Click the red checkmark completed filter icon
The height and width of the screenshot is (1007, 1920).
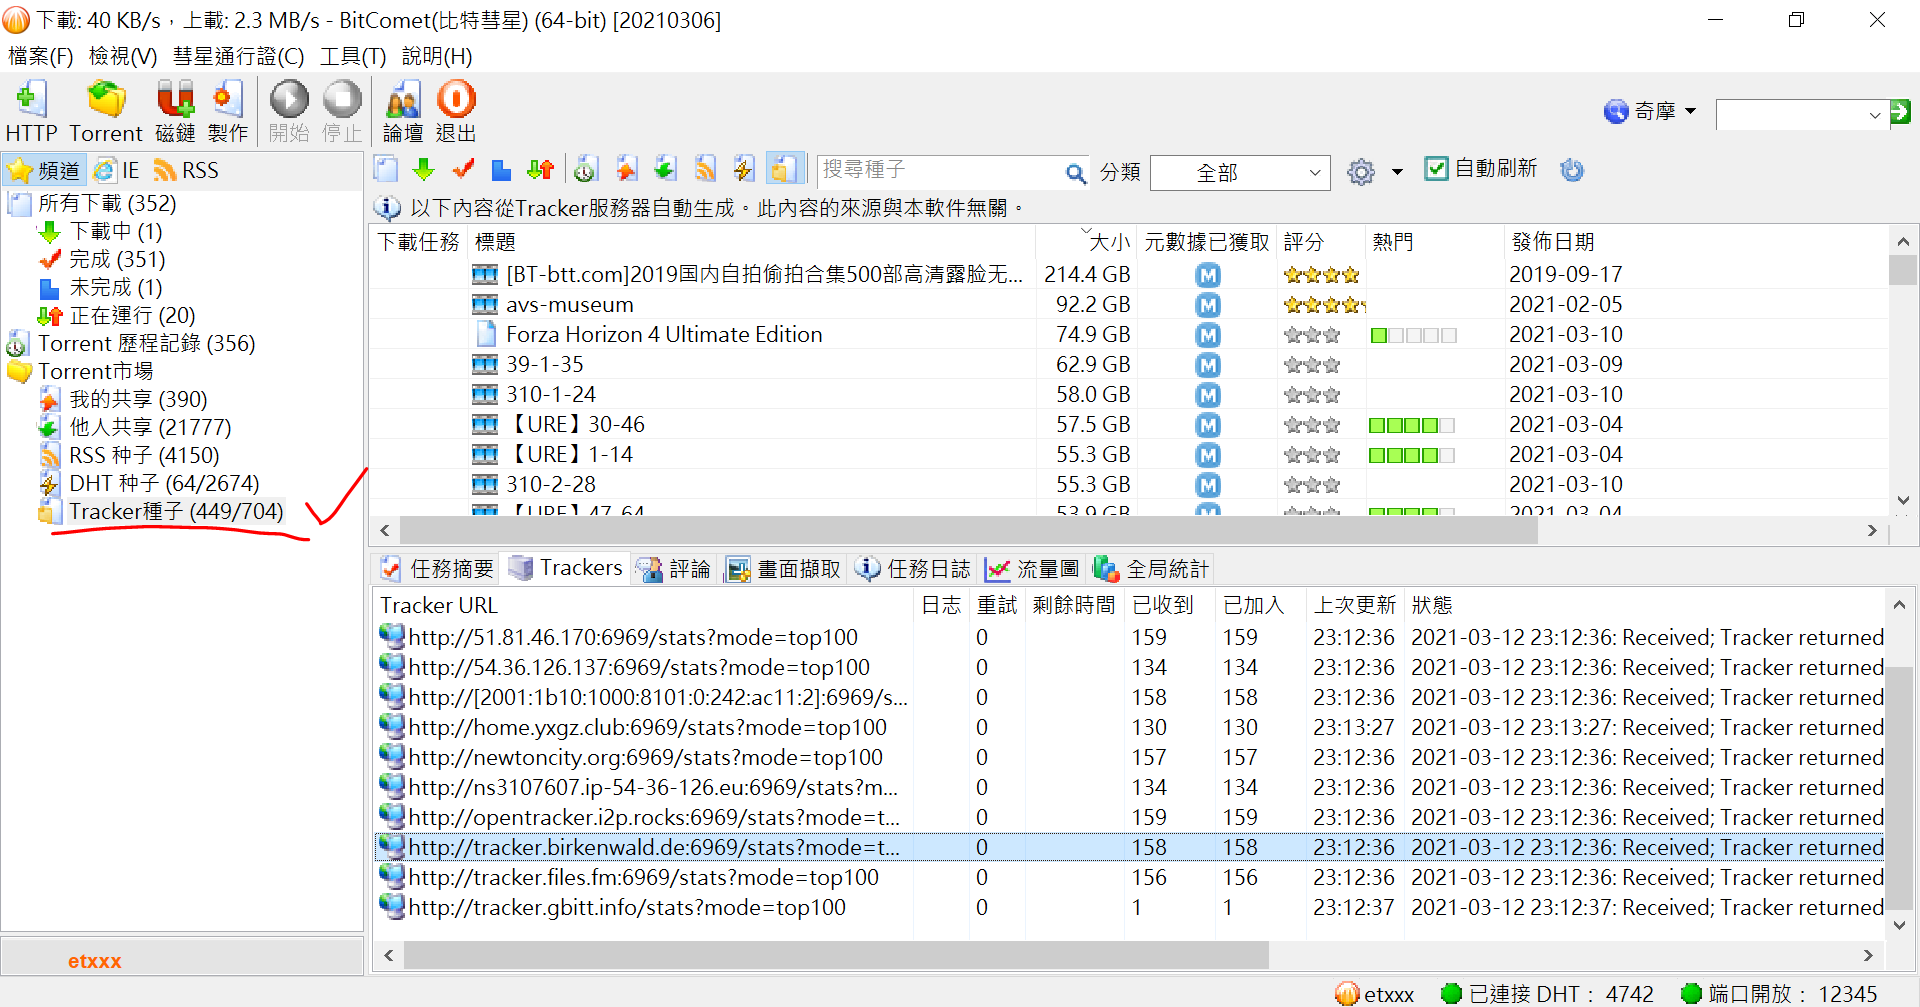point(463,170)
